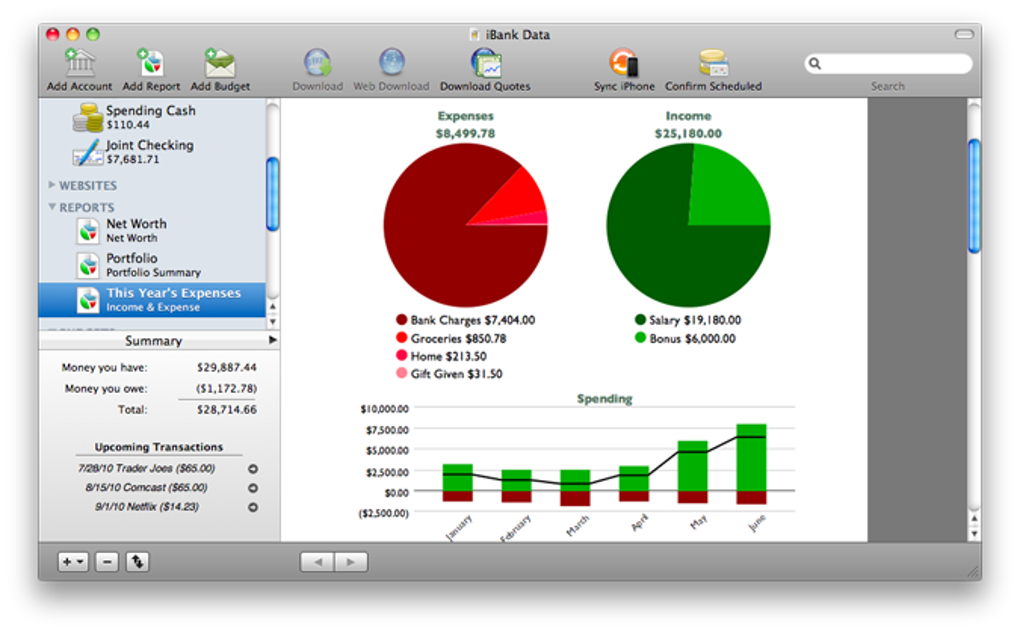Click the Bonus $6,000.00 legend entry

tap(685, 338)
